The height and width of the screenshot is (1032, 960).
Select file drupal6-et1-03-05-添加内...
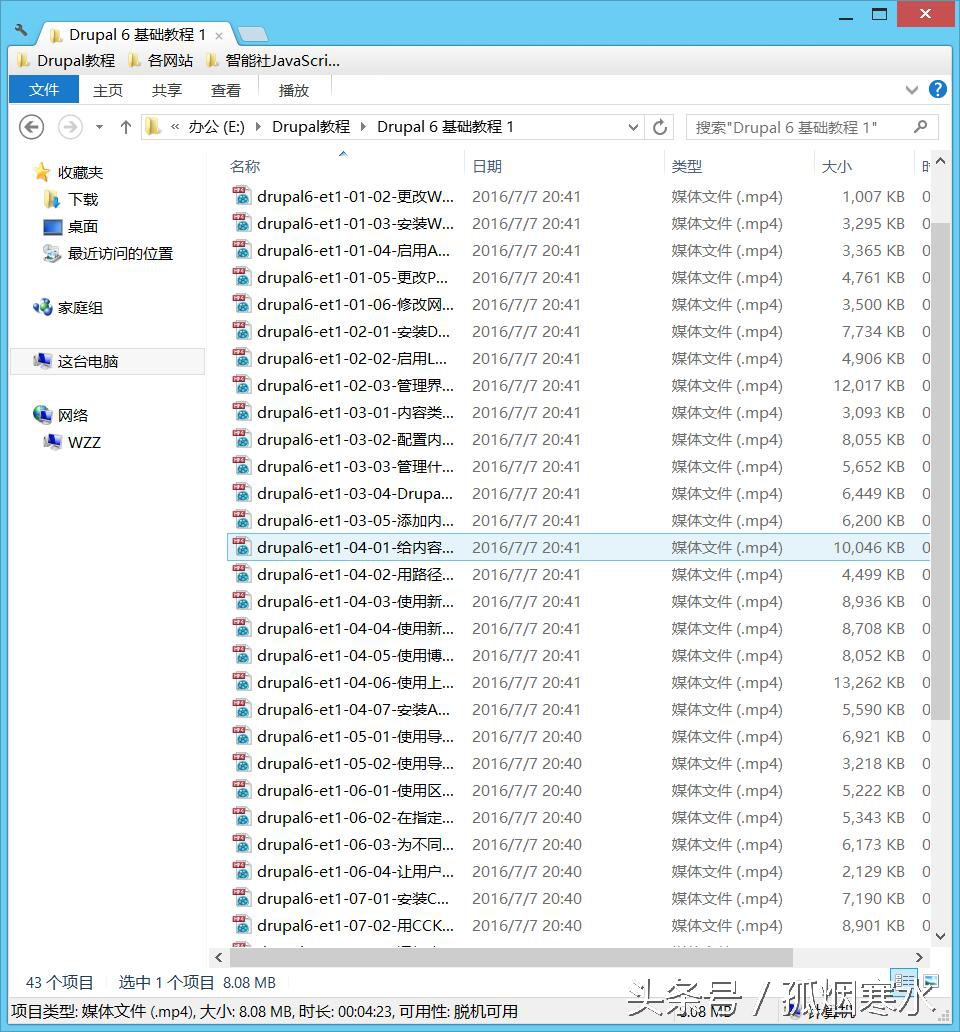tap(355, 521)
